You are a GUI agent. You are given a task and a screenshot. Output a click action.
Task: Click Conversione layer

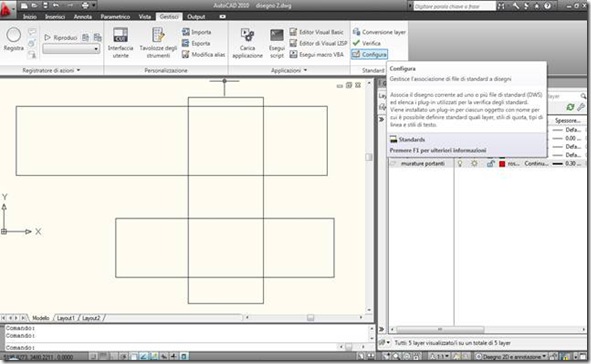point(379,32)
